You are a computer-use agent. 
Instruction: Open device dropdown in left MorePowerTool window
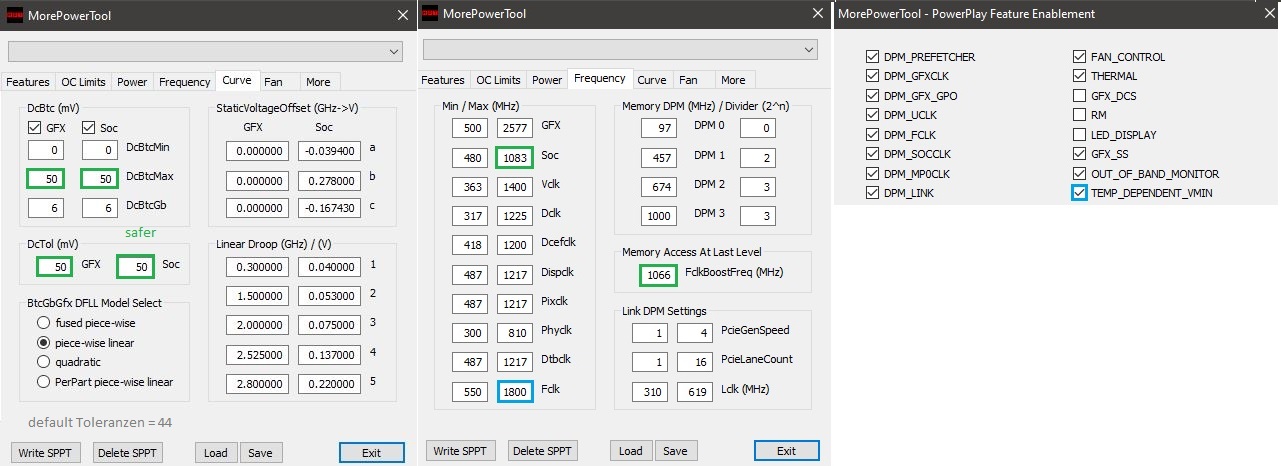pyautogui.click(x=206, y=50)
